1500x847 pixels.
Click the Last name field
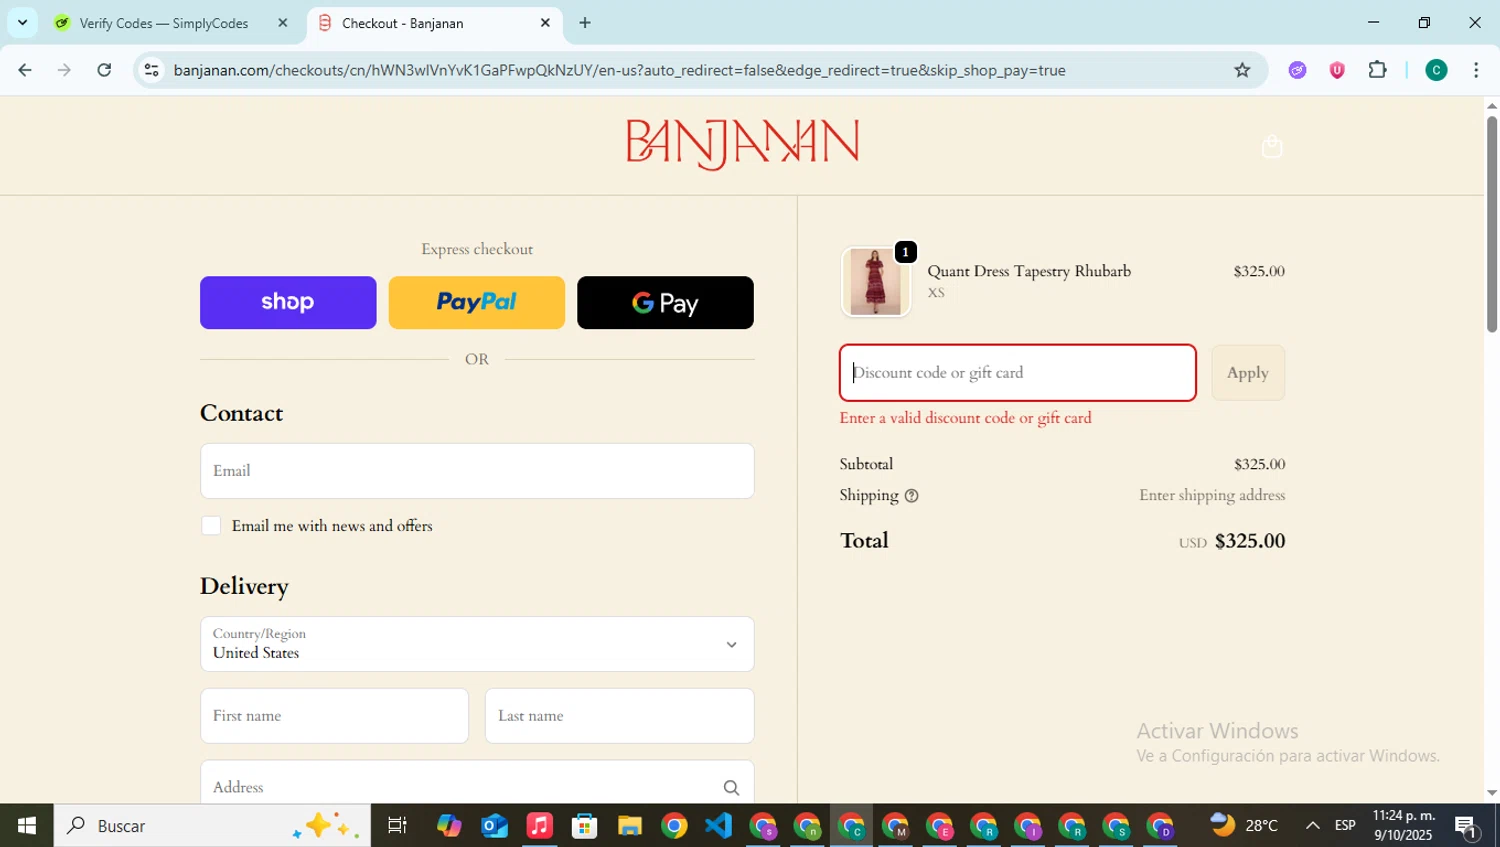pyautogui.click(x=619, y=716)
